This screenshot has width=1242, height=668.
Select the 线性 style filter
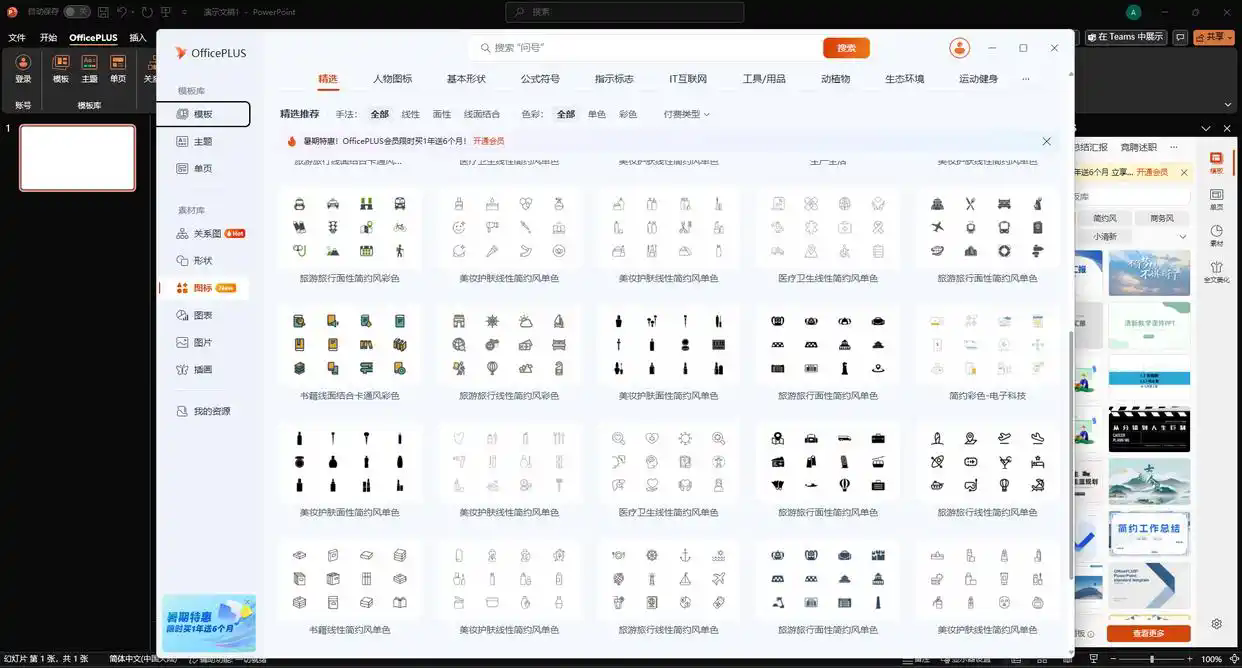click(x=410, y=114)
